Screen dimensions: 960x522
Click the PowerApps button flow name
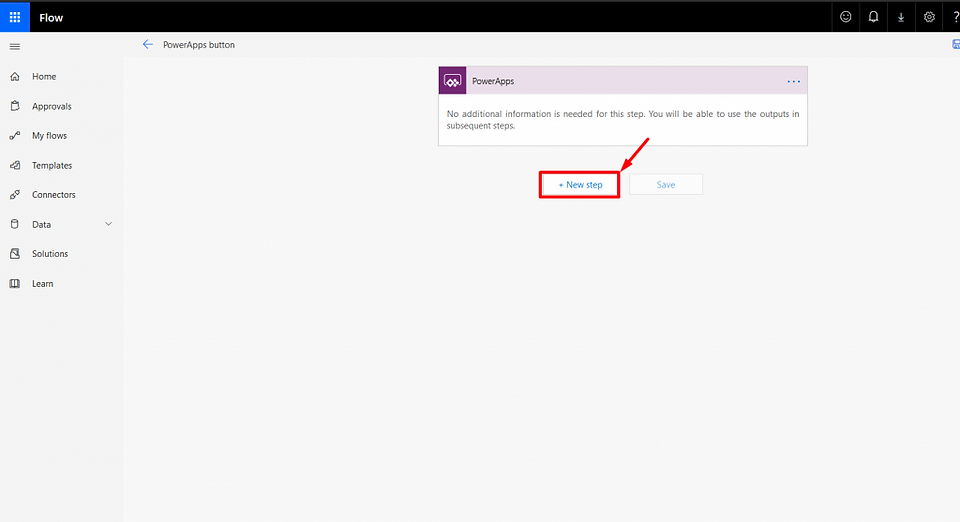[x=199, y=45]
